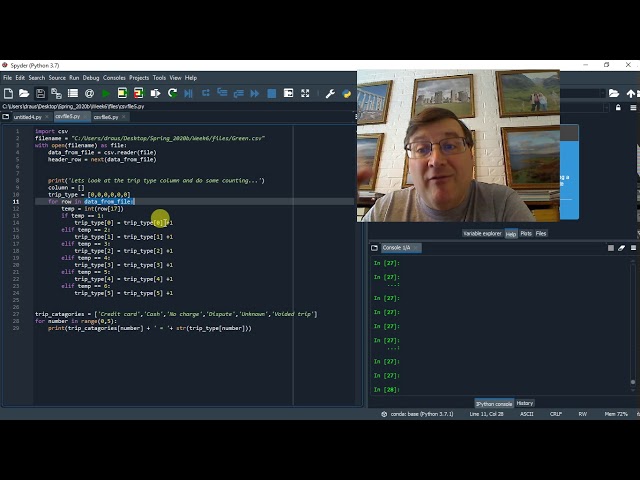
Task: Run selection or current line
Action: click(155, 93)
